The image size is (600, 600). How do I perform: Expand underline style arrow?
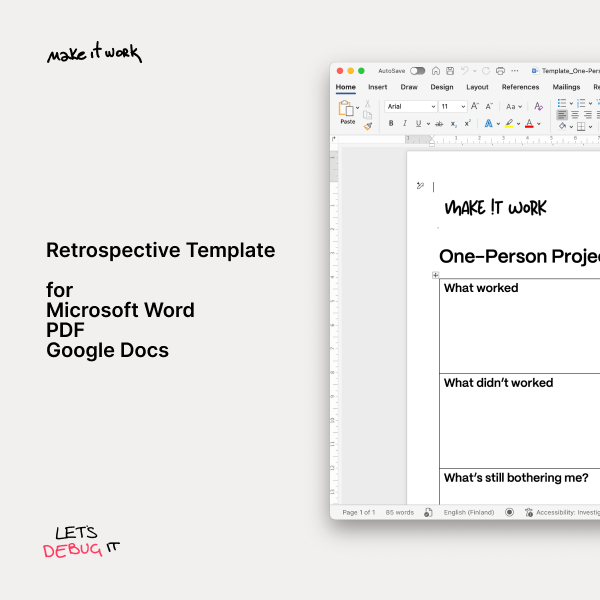tap(428, 124)
